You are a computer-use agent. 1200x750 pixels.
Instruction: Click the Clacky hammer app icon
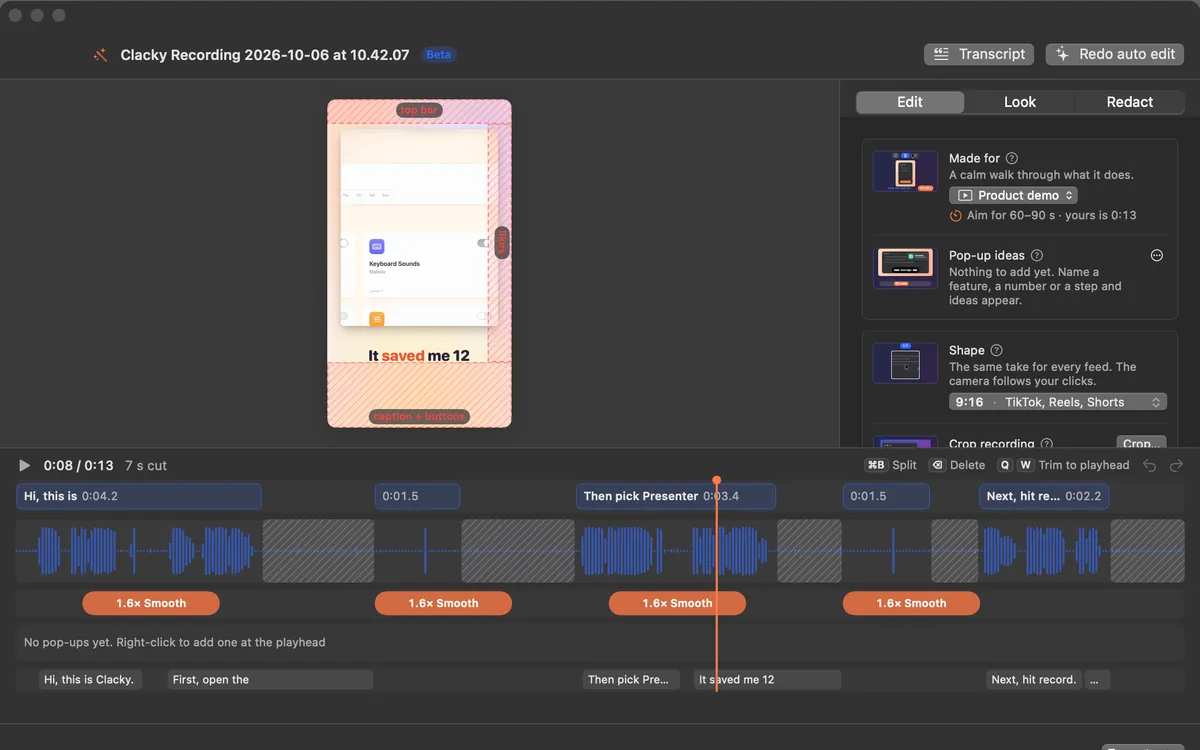click(100, 55)
